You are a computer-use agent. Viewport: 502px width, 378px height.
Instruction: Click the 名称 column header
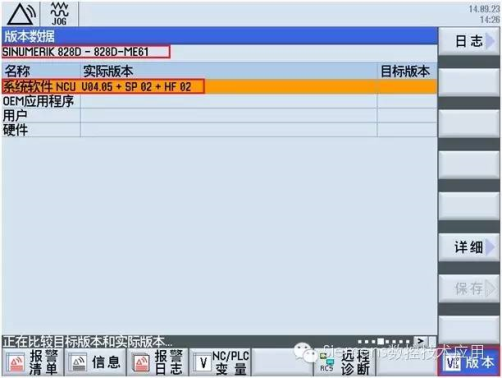(x=17, y=71)
